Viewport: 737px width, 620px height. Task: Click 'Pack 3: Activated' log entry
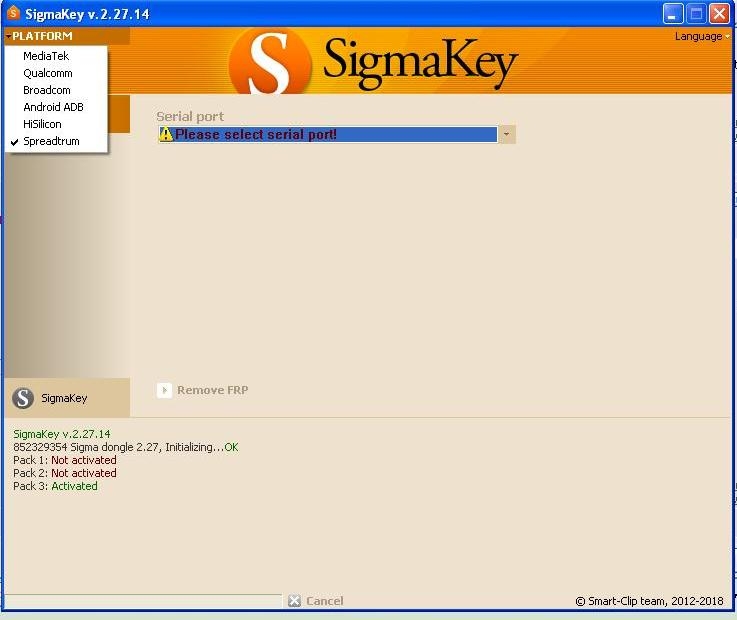click(55, 486)
